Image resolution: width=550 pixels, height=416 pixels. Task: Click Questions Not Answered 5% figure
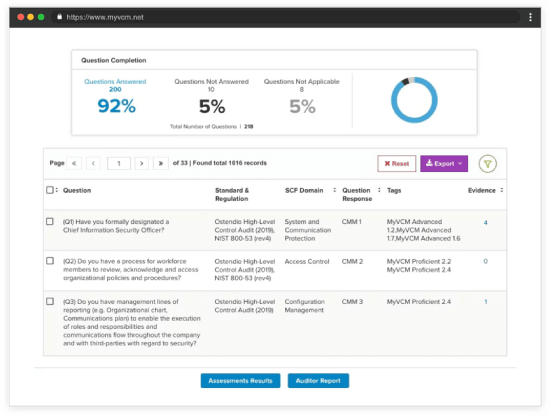pos(212,106)
